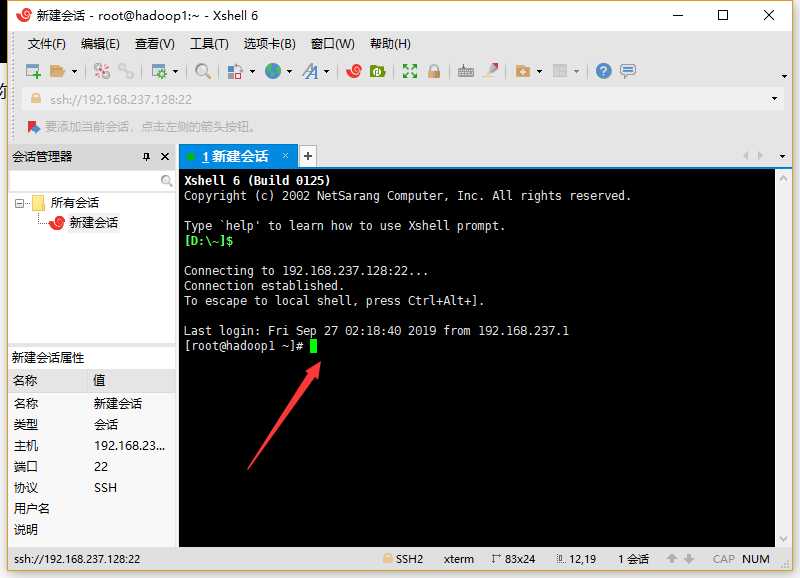Click the Open Session folder icon
The image size is (800, 578).
pyautogui.click(x=57, y=71)
